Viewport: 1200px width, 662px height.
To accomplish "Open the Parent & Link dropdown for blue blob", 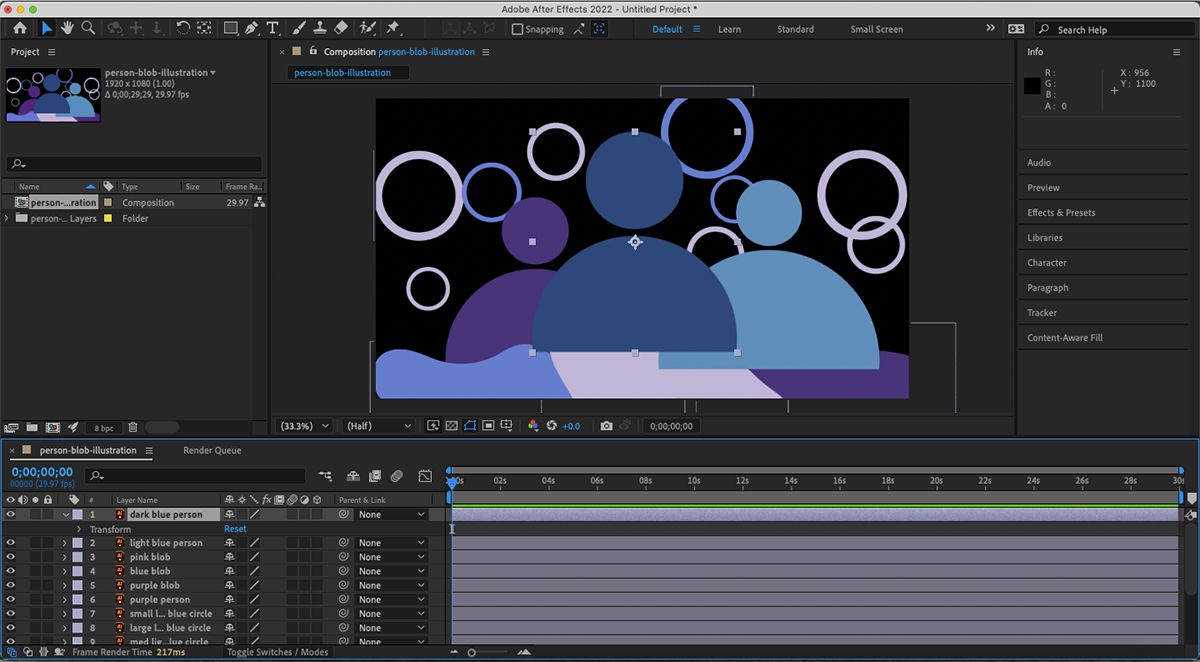I will pos(390,570).
